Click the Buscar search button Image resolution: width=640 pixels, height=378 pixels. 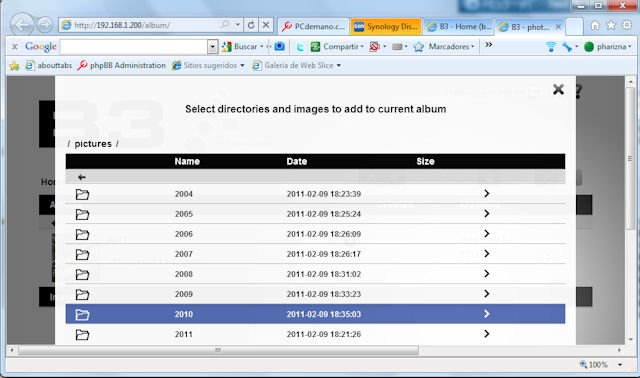(x=240, y=47)
